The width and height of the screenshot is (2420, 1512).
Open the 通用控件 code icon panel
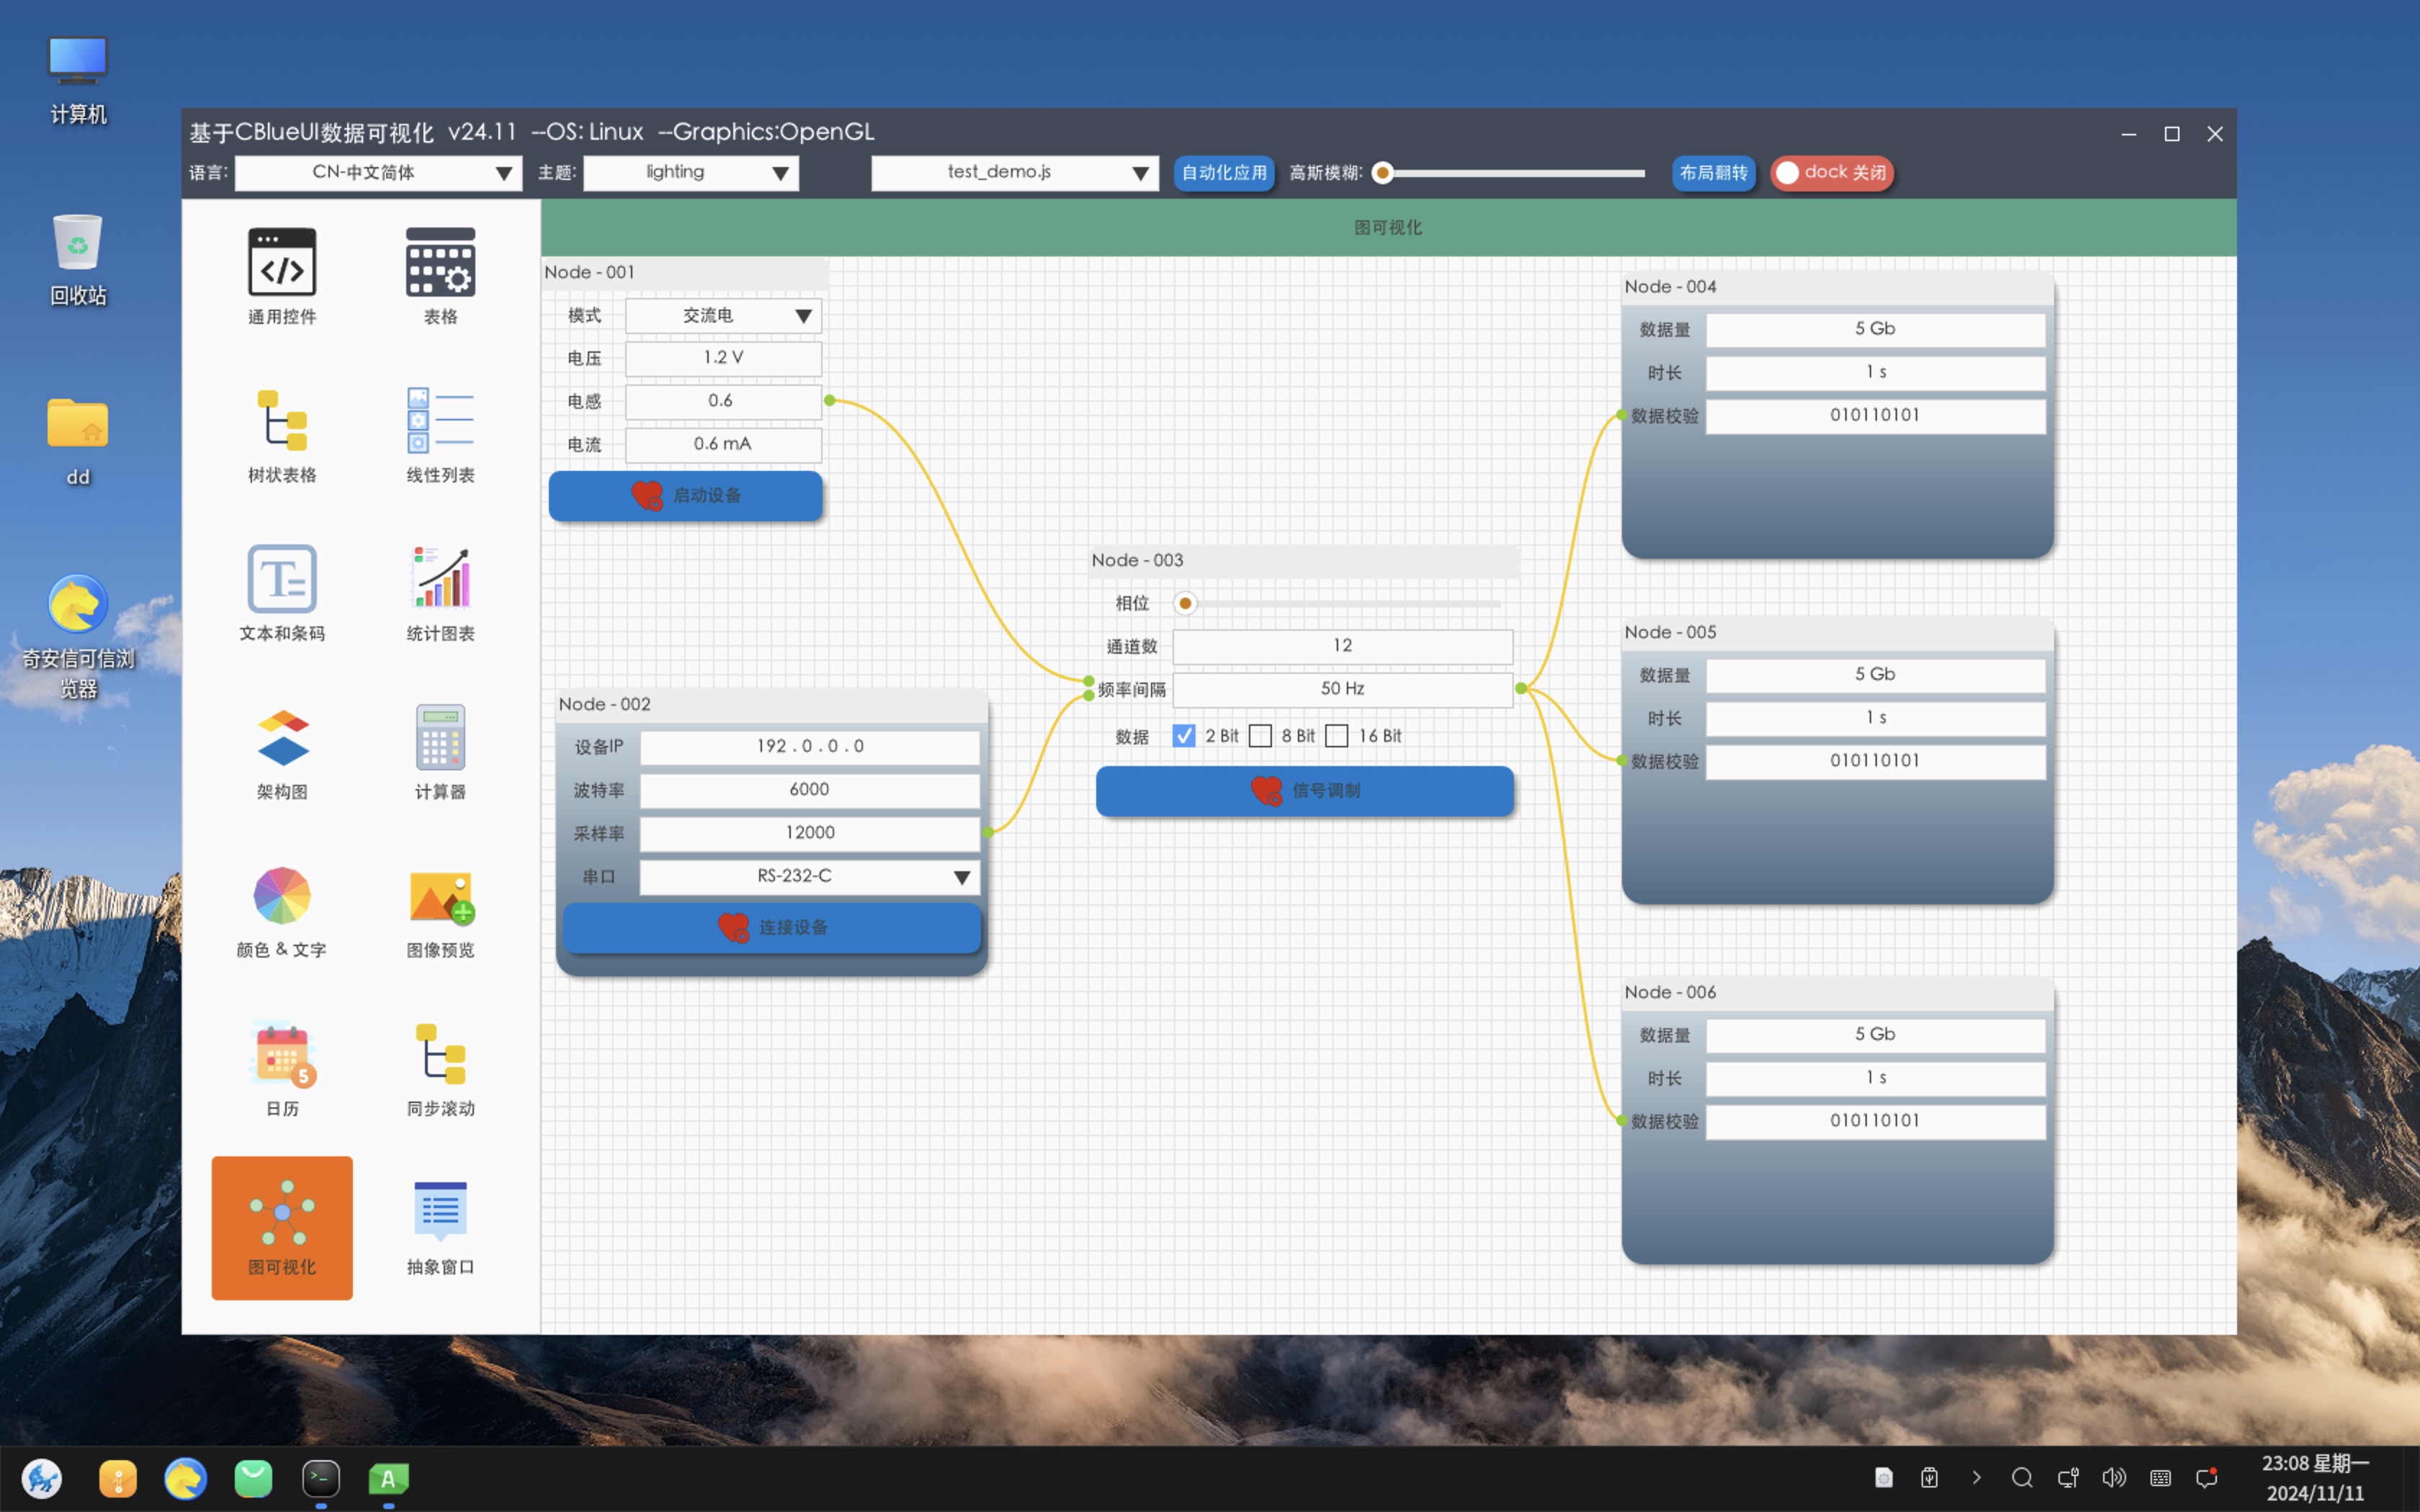coord(282,263)
